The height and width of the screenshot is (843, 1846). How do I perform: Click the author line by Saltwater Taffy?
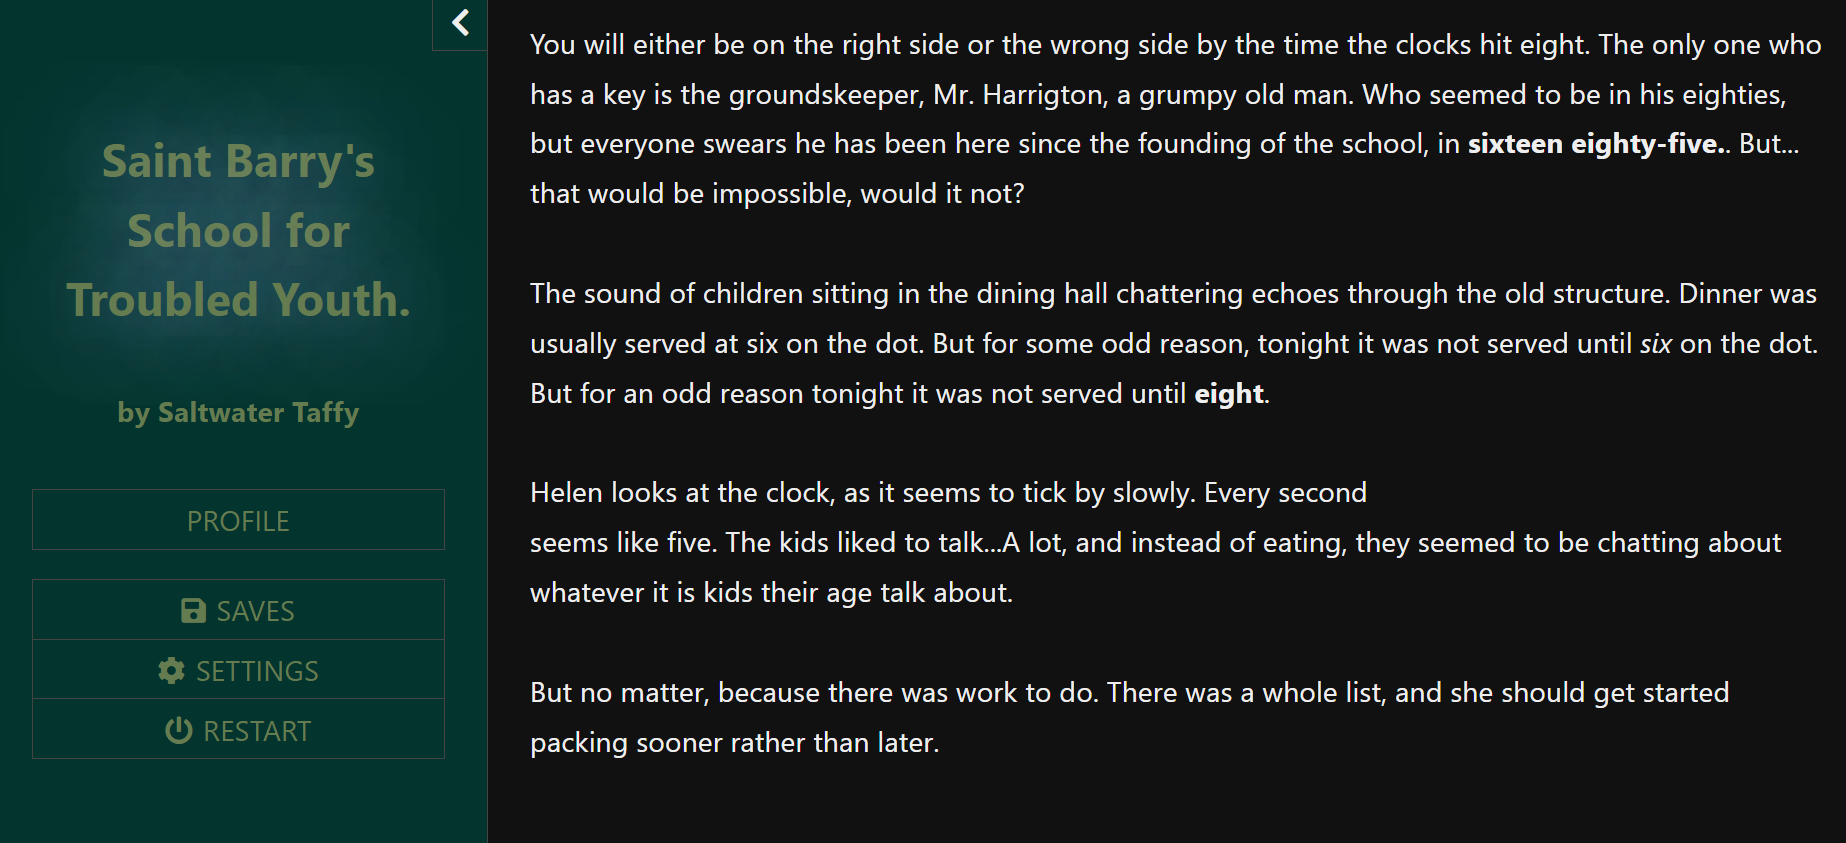[238, 412]
